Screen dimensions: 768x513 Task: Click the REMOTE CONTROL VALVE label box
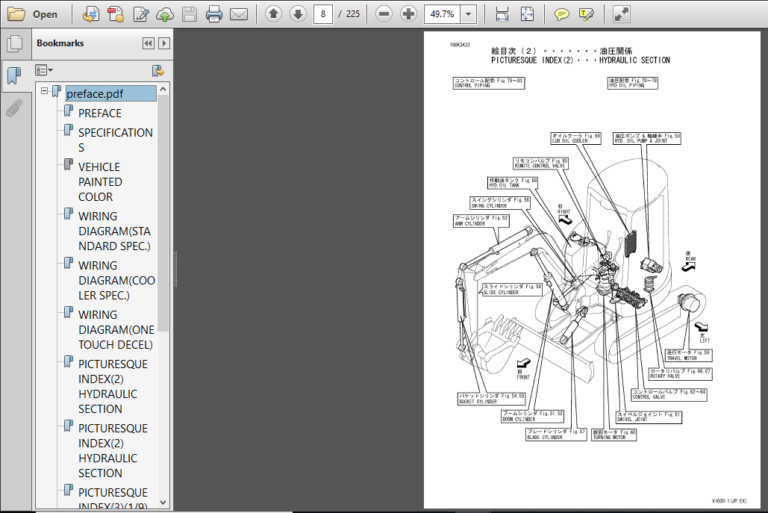point(541,163)
